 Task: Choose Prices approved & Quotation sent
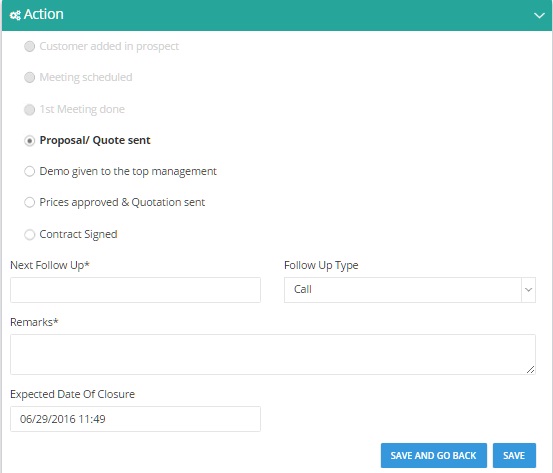30,202
